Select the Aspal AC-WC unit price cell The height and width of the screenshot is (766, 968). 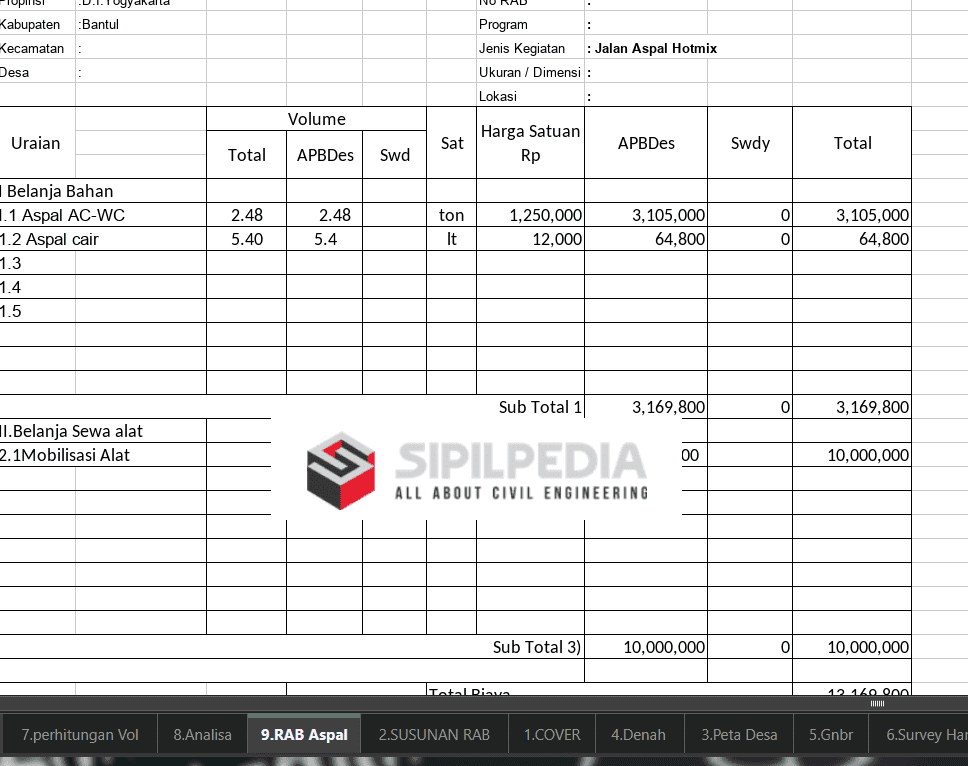coord(530,215)
